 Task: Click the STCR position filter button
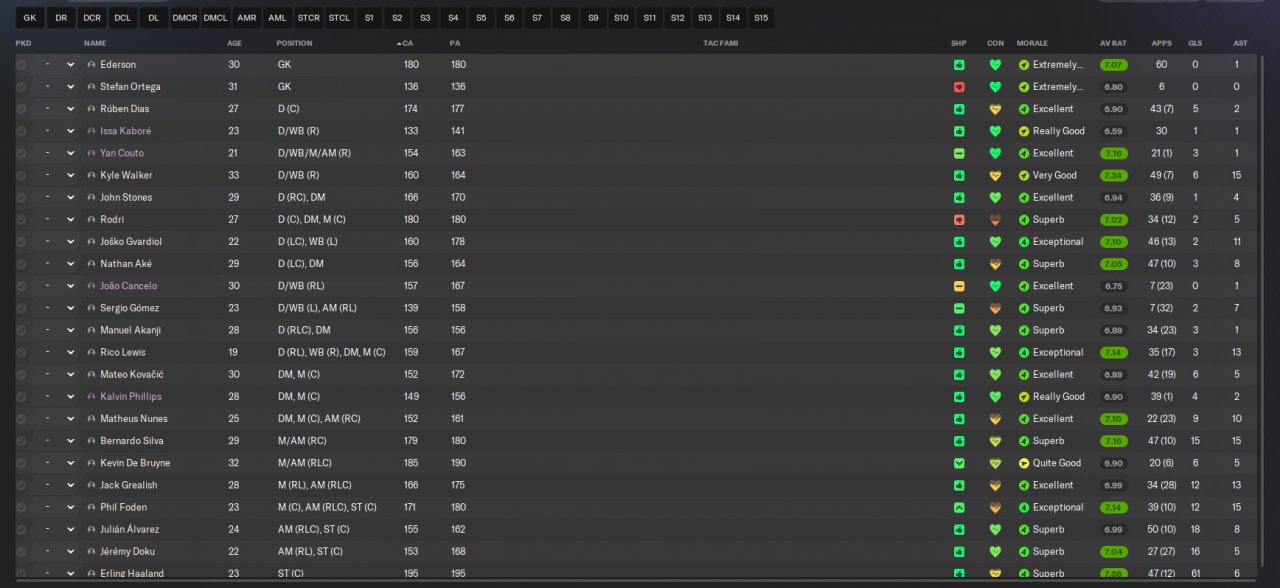(x=309, y=18)
